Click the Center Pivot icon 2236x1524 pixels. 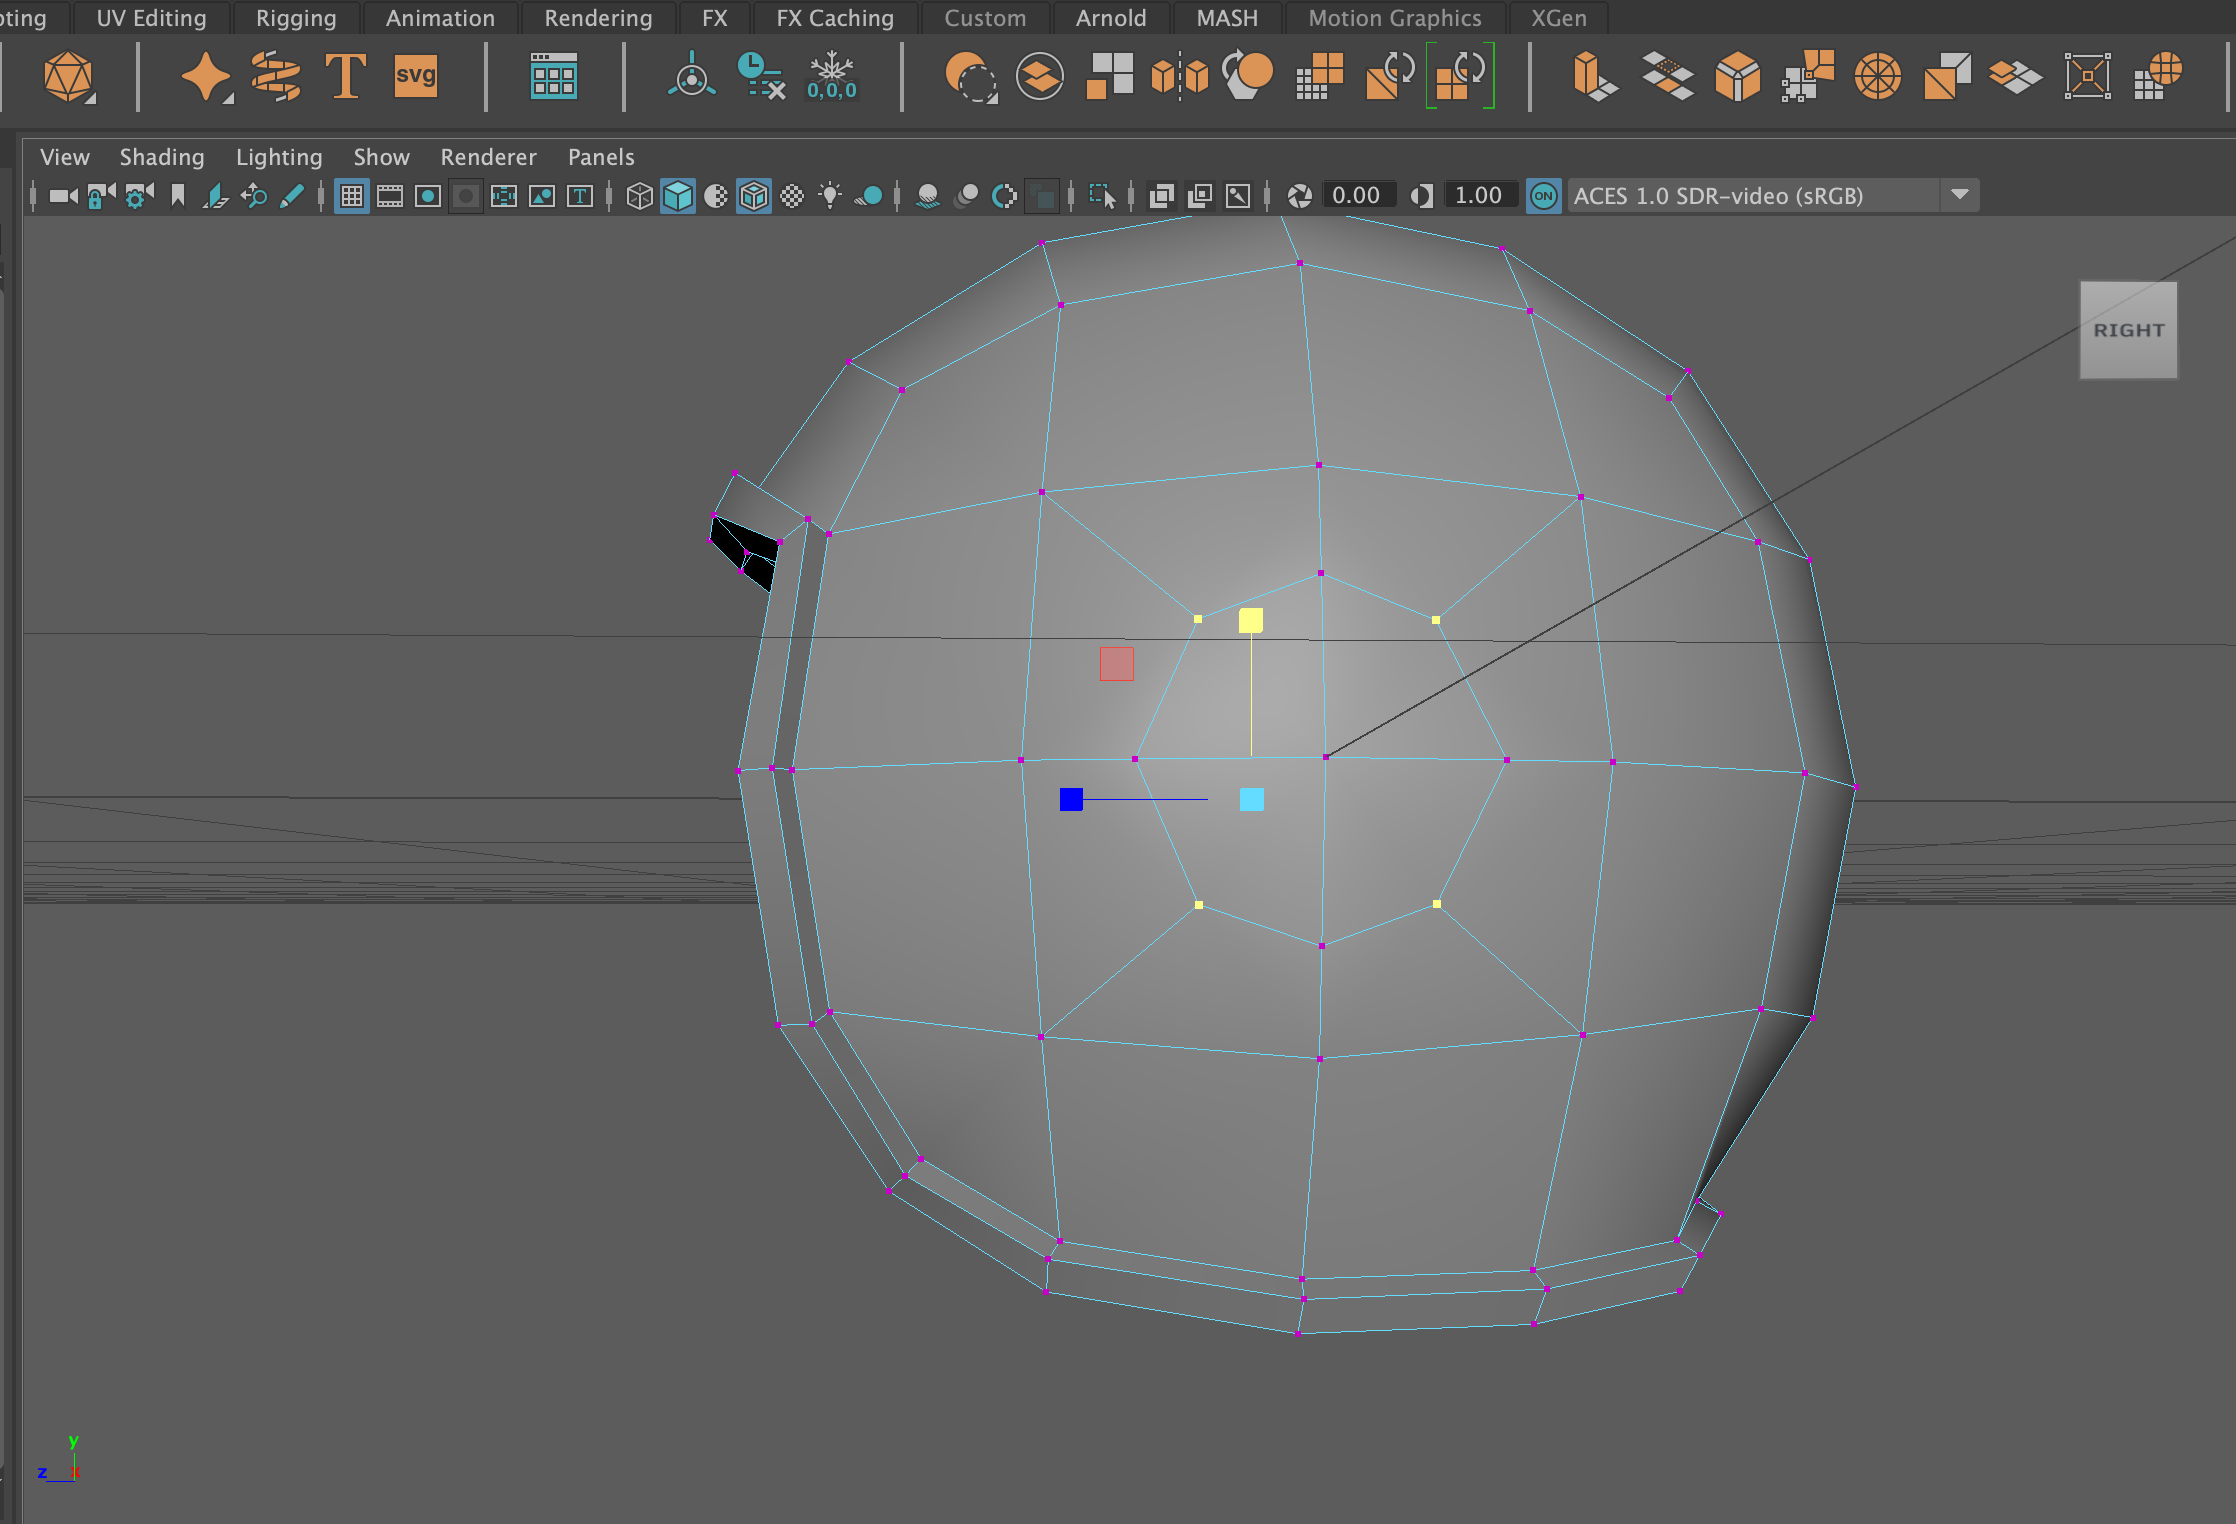pos(691,77)
